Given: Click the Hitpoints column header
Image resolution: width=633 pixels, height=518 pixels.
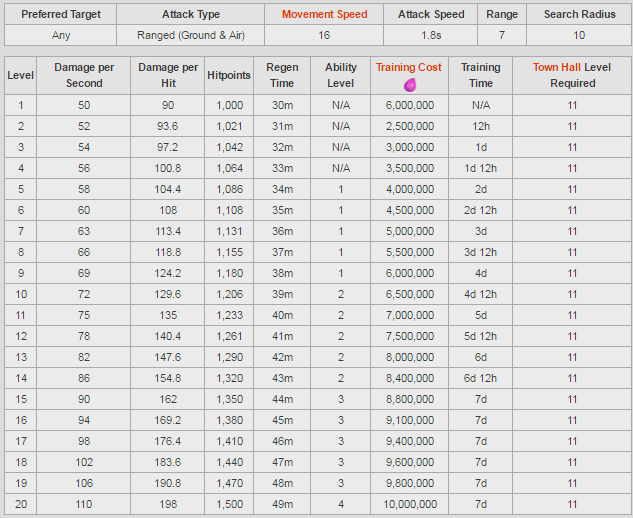Looking at the screenshot, I should tap(229, 75).
